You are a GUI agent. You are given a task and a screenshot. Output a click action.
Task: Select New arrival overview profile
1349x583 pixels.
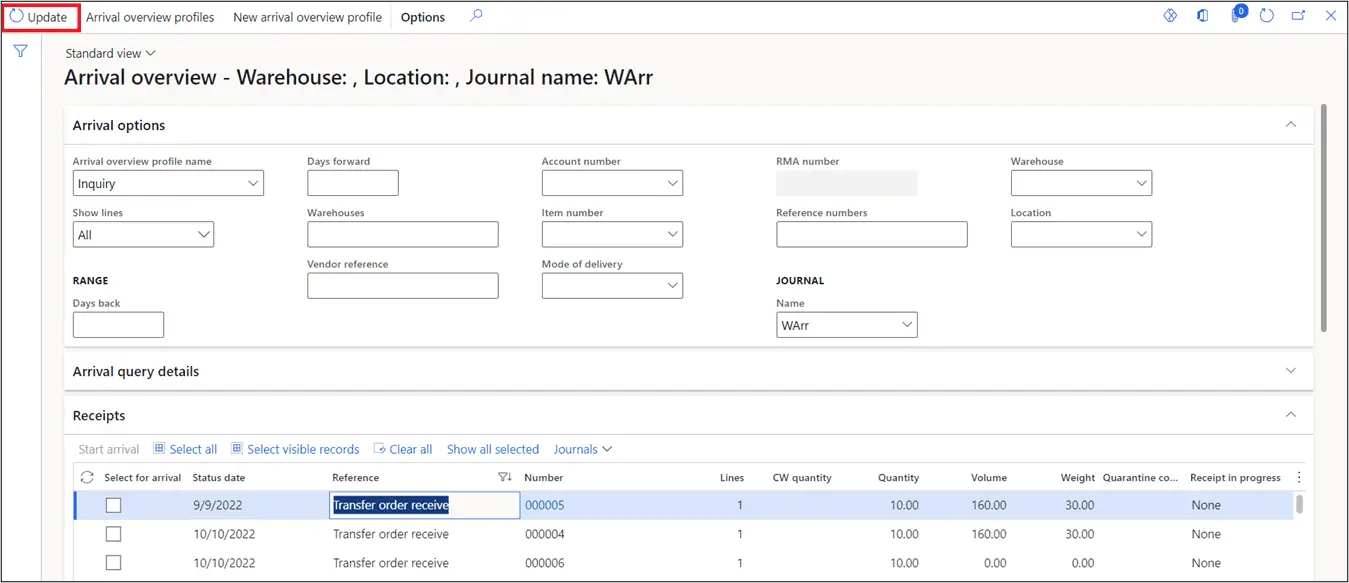coord(307,17)
